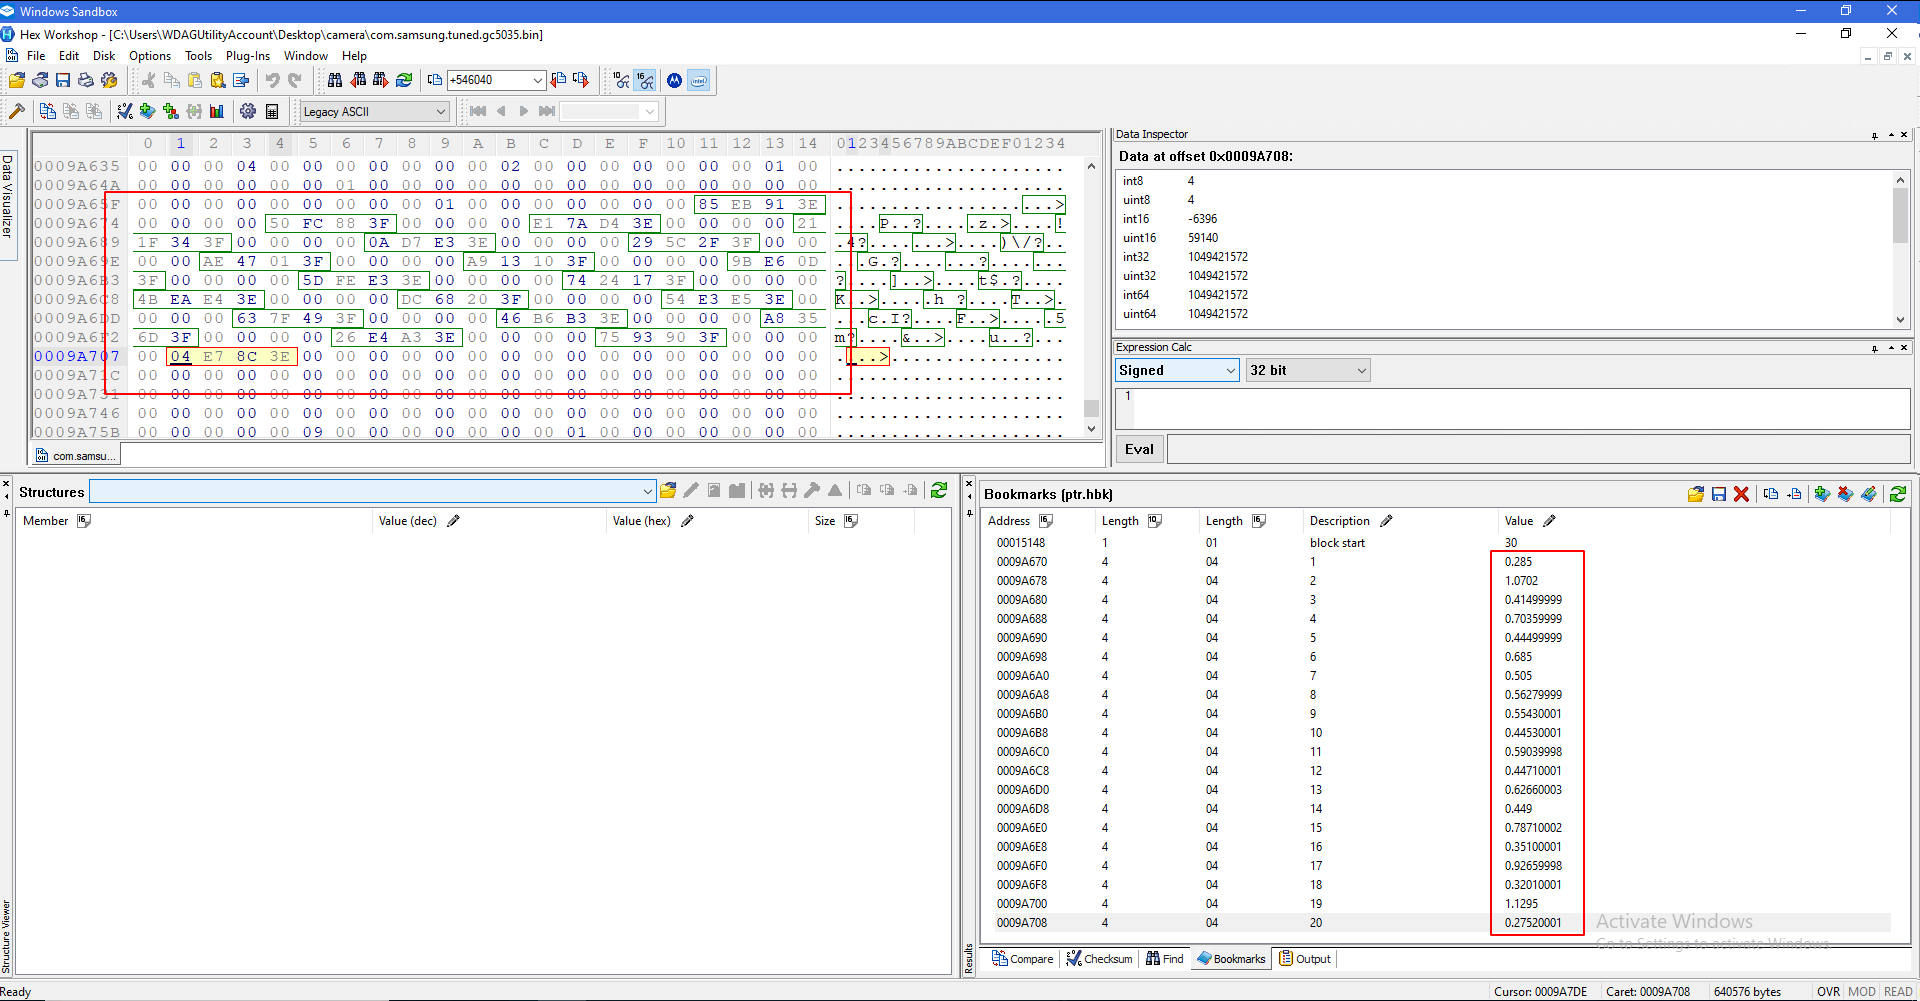The height and width of the screenshot is (1001, 1920).
Task: Click the int32 row in Data Inspector
Action: 1505,257
